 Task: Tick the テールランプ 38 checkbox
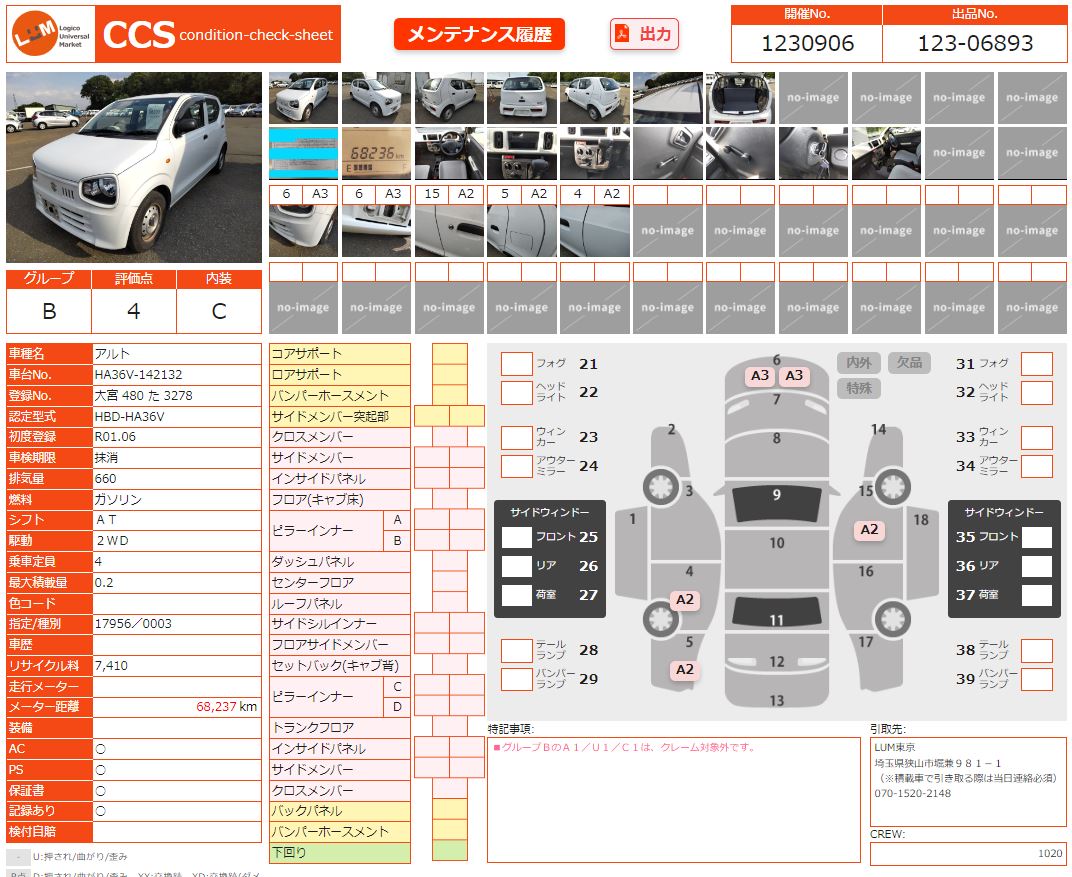[1036, 650]
